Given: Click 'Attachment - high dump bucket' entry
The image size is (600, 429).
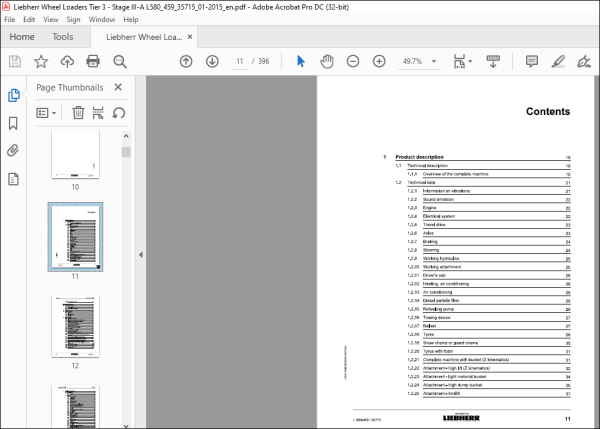Looking at the screenshot, I should click(x=453, y=385).
